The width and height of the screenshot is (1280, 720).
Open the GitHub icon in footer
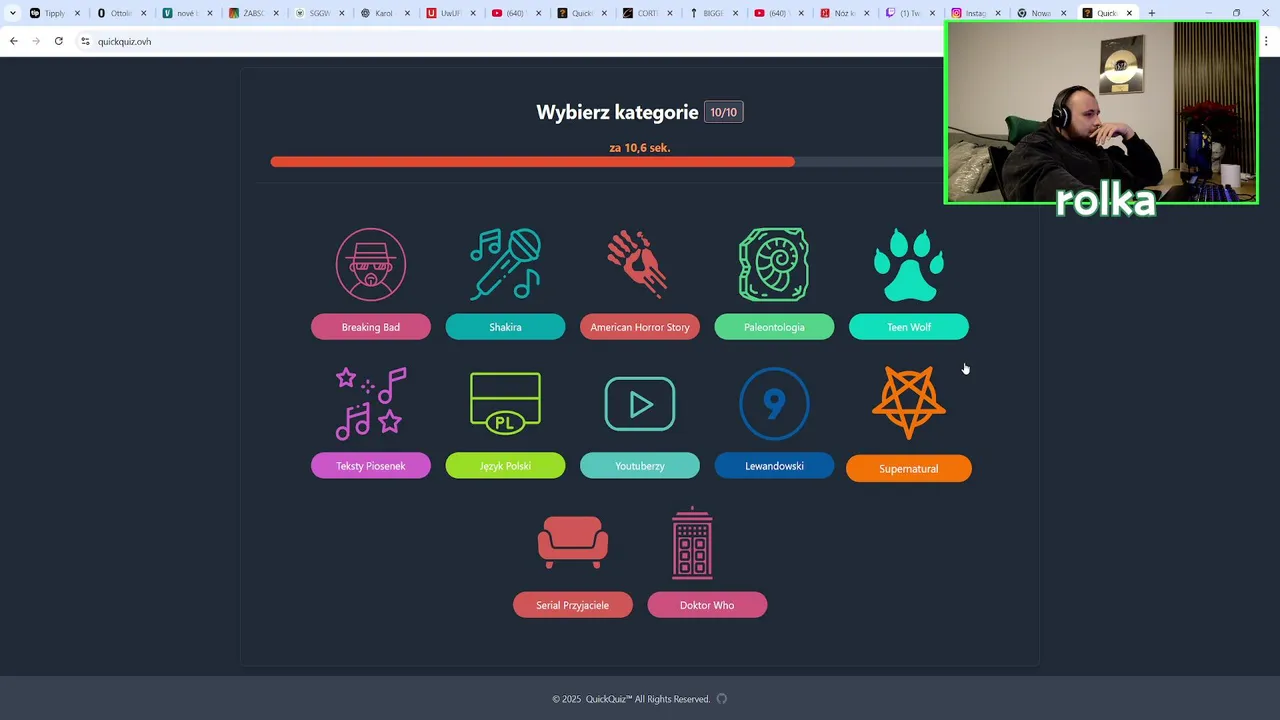[721, 699]
